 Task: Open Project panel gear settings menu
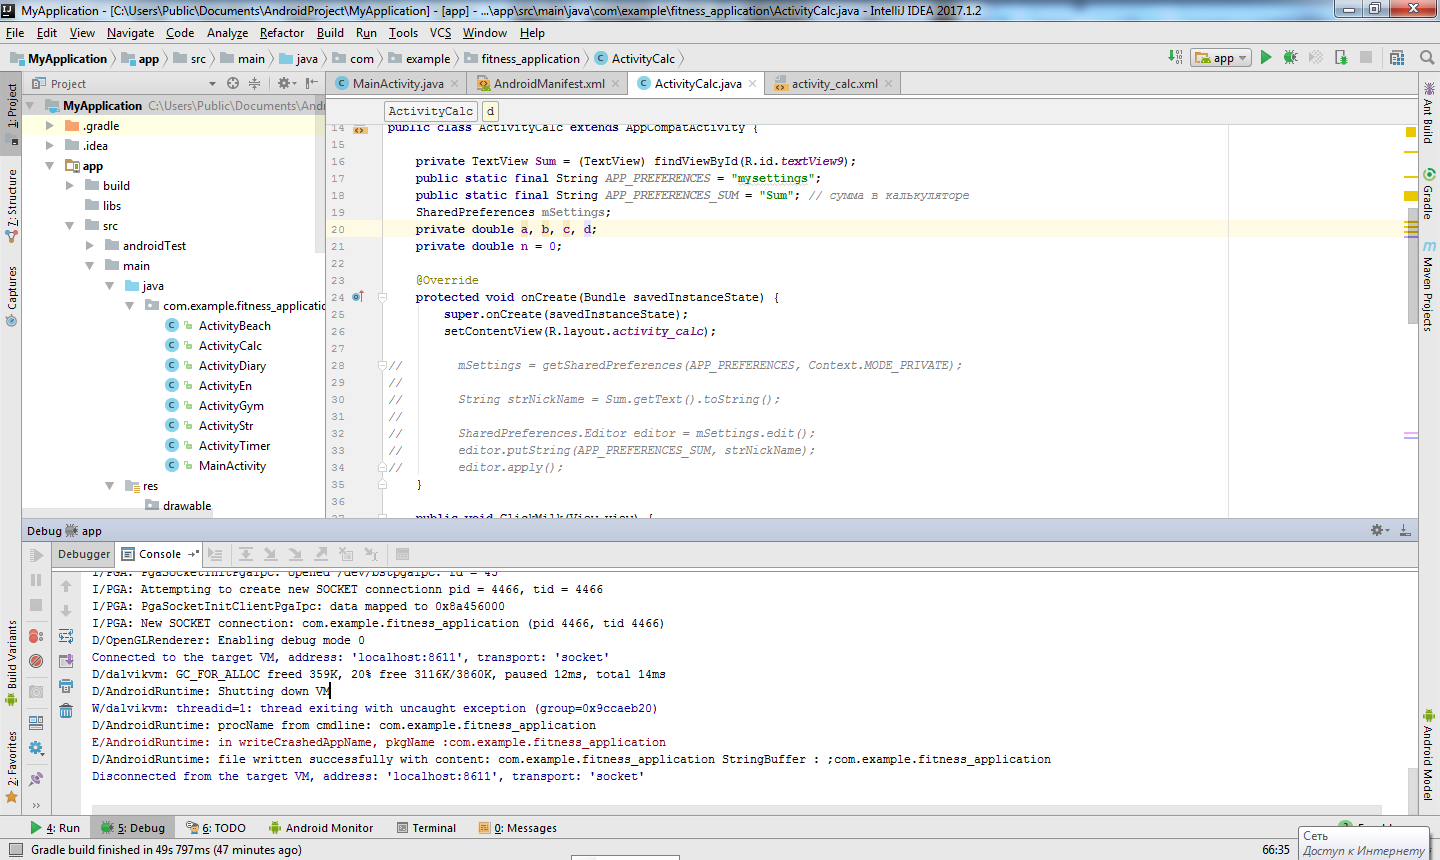[x=286, y=84]
